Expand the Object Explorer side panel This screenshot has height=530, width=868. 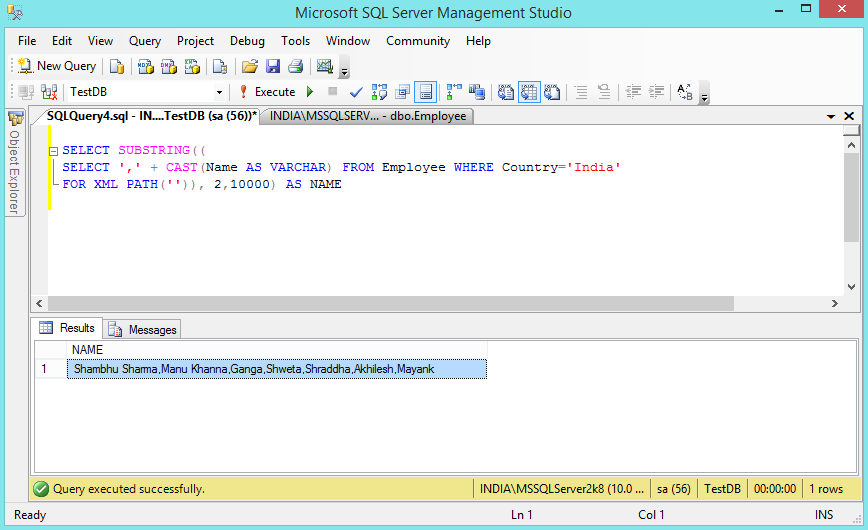(14, 163)
